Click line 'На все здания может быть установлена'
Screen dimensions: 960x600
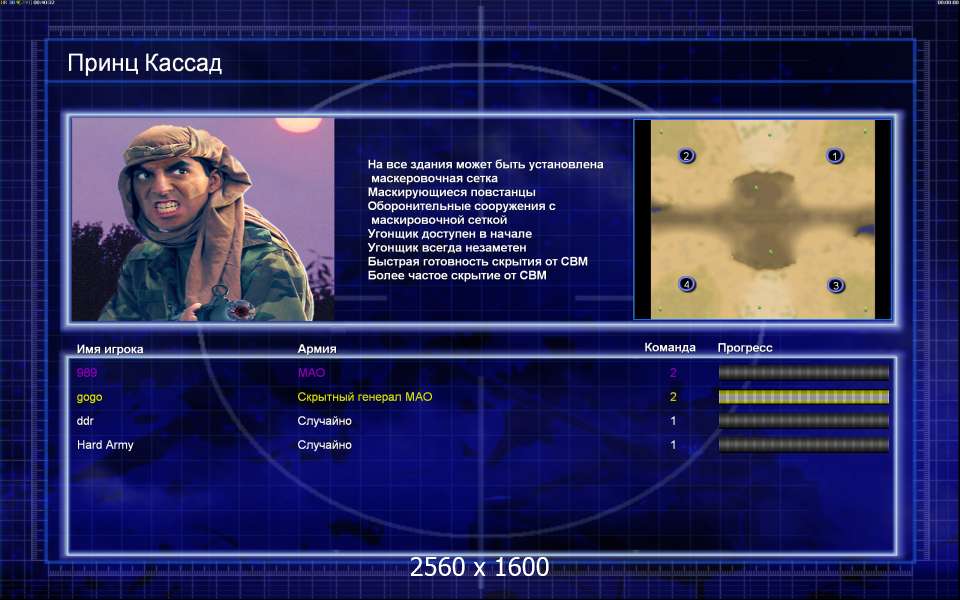(486, 164)
